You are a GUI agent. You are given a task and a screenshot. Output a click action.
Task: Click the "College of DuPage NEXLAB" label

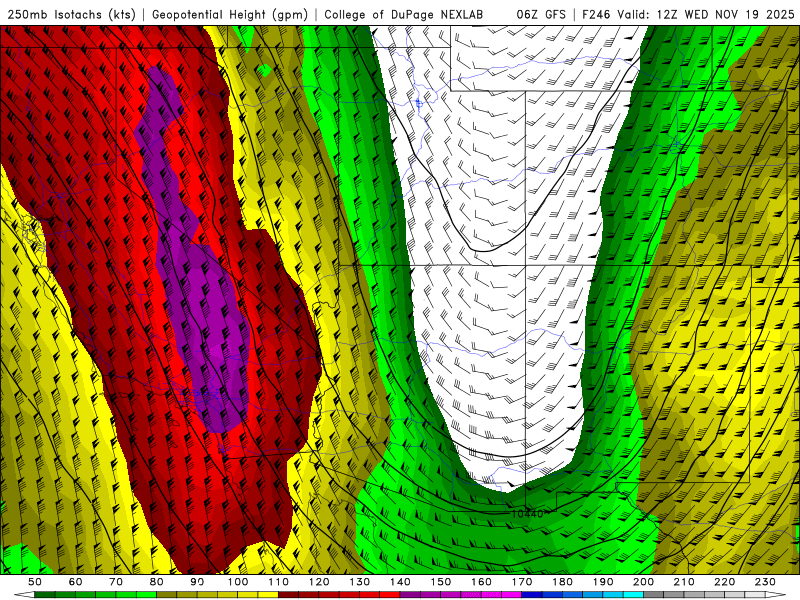[x=403, y=15]
